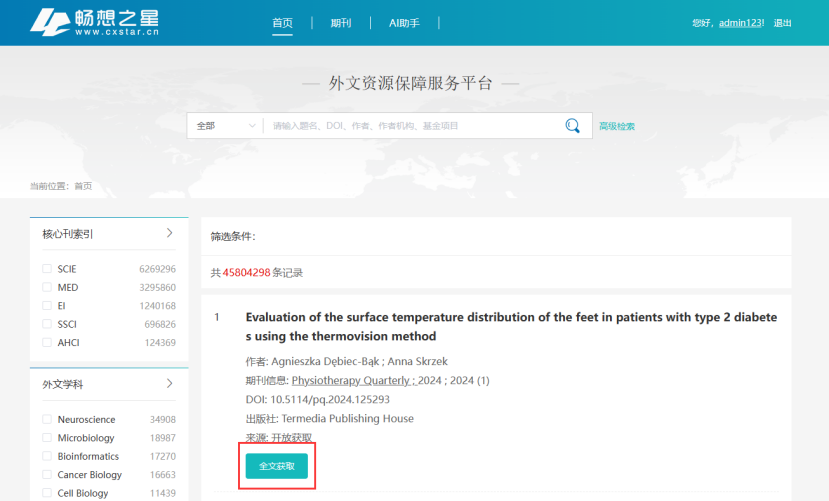The image size is (829, 501).
Task: Enable the EI filter checkbox
Action: coord(47,306)
